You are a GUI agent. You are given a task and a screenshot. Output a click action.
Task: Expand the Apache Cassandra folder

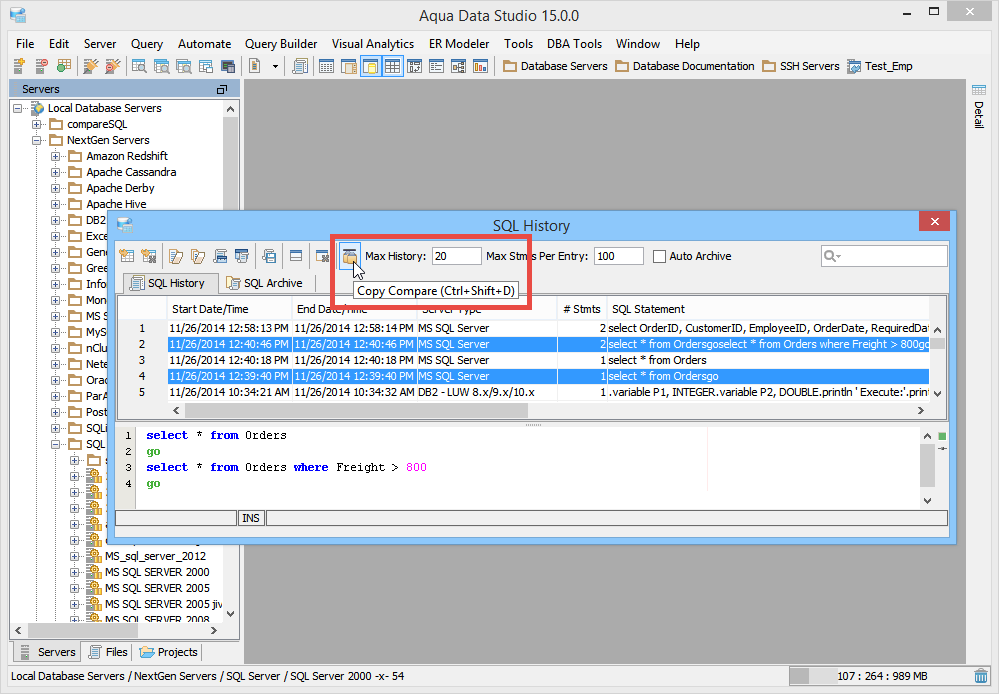[x=56, y=172]
